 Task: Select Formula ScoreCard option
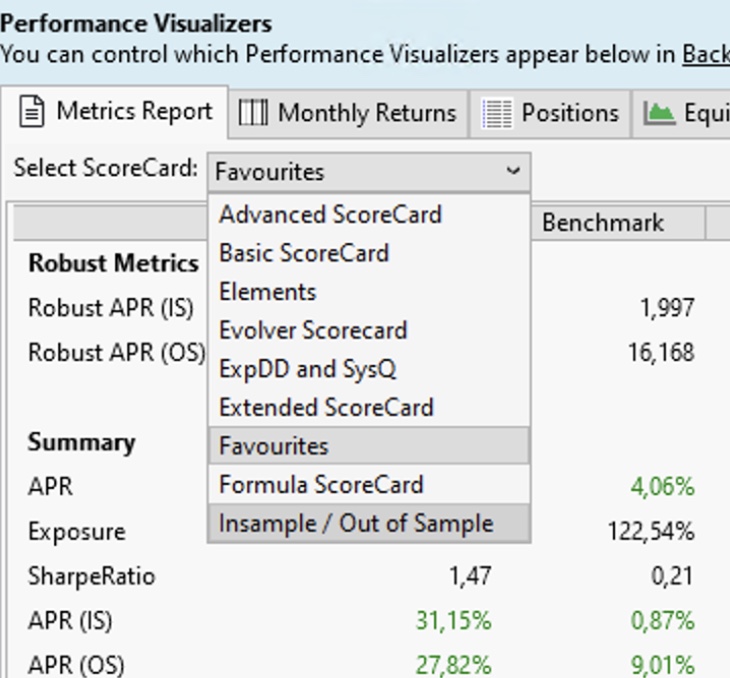tap(322, 485)
